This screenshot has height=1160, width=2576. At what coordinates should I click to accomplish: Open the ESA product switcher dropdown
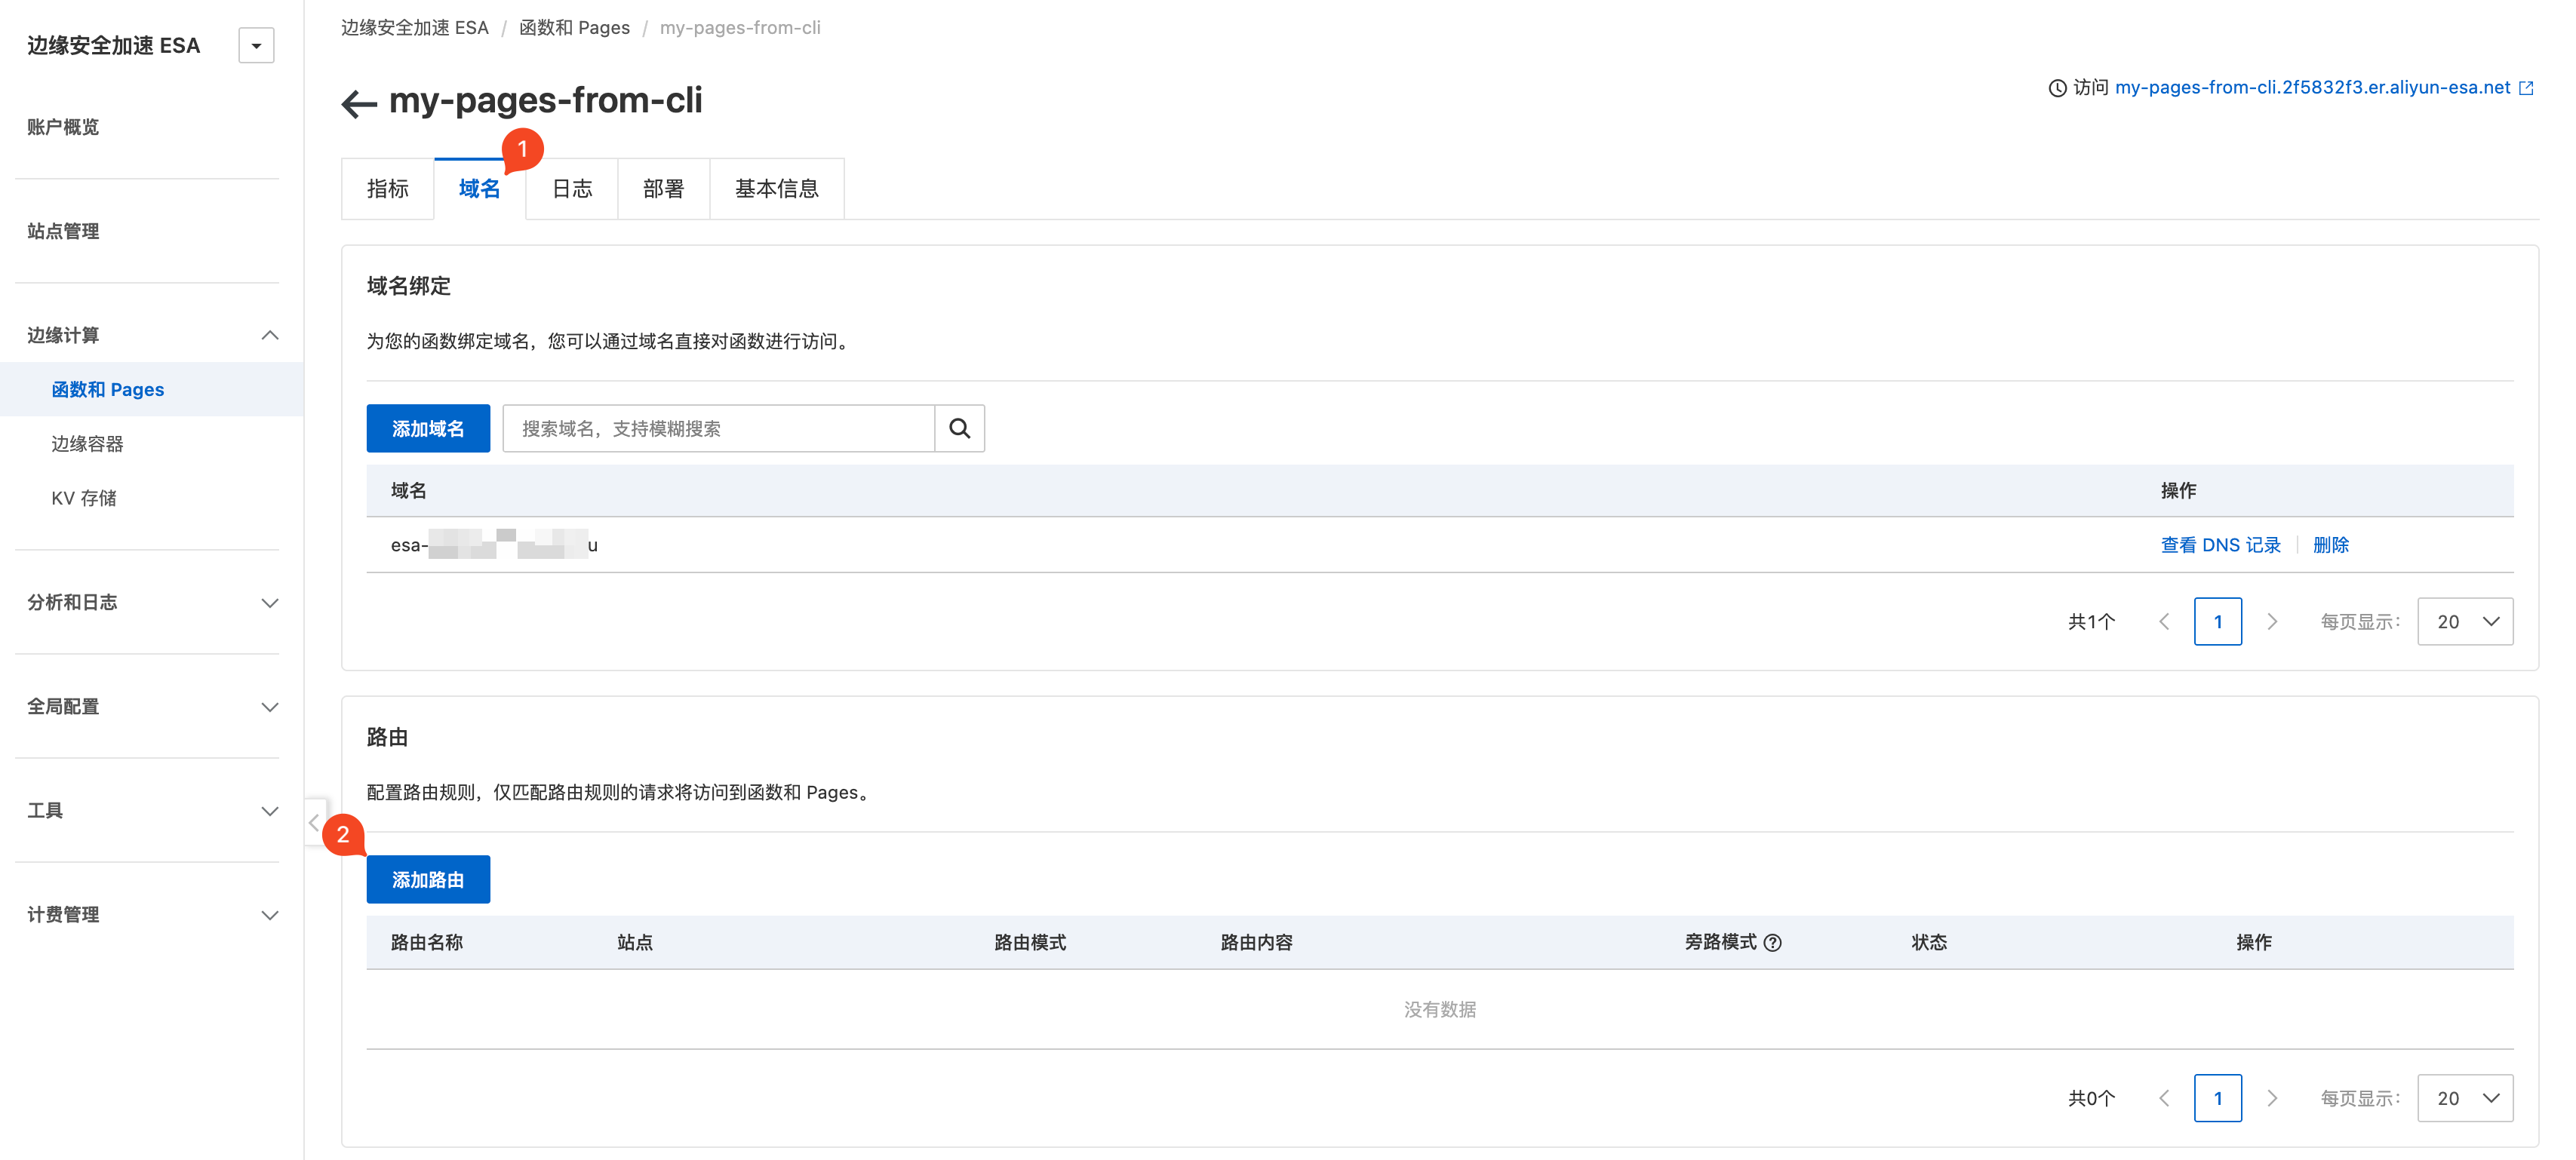[256, 46]
